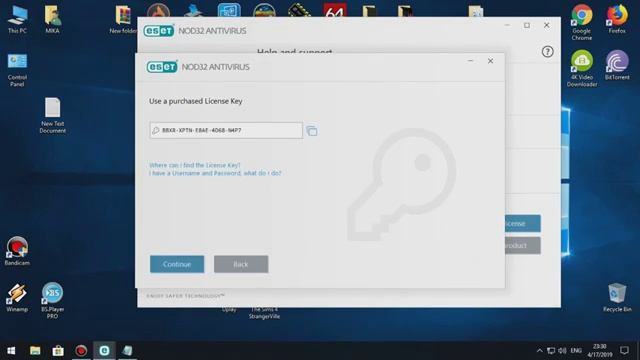Open 'I have a Username and Password' link
Image resolution: width=640 pixels, height=360 pixels.
tap(215, 173)
